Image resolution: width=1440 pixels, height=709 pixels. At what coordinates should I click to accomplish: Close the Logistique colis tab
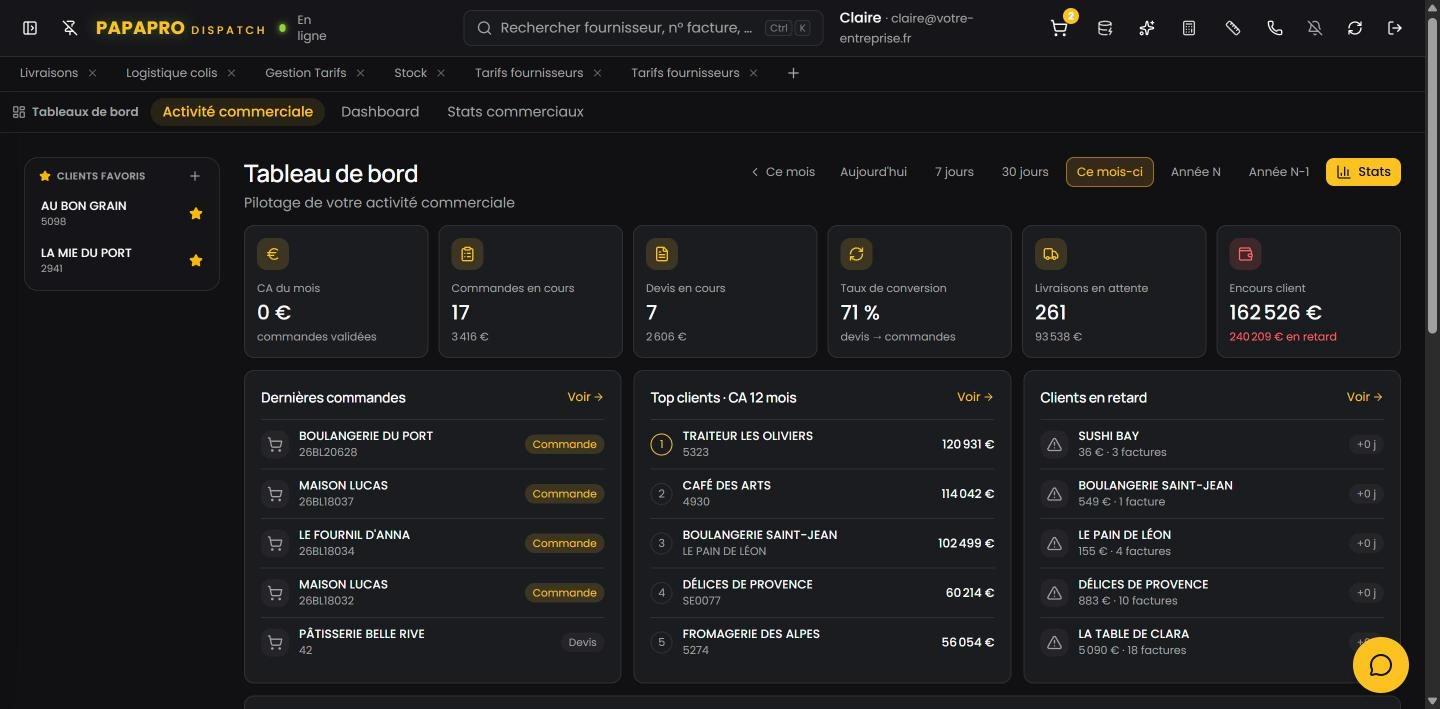point(231,73)
